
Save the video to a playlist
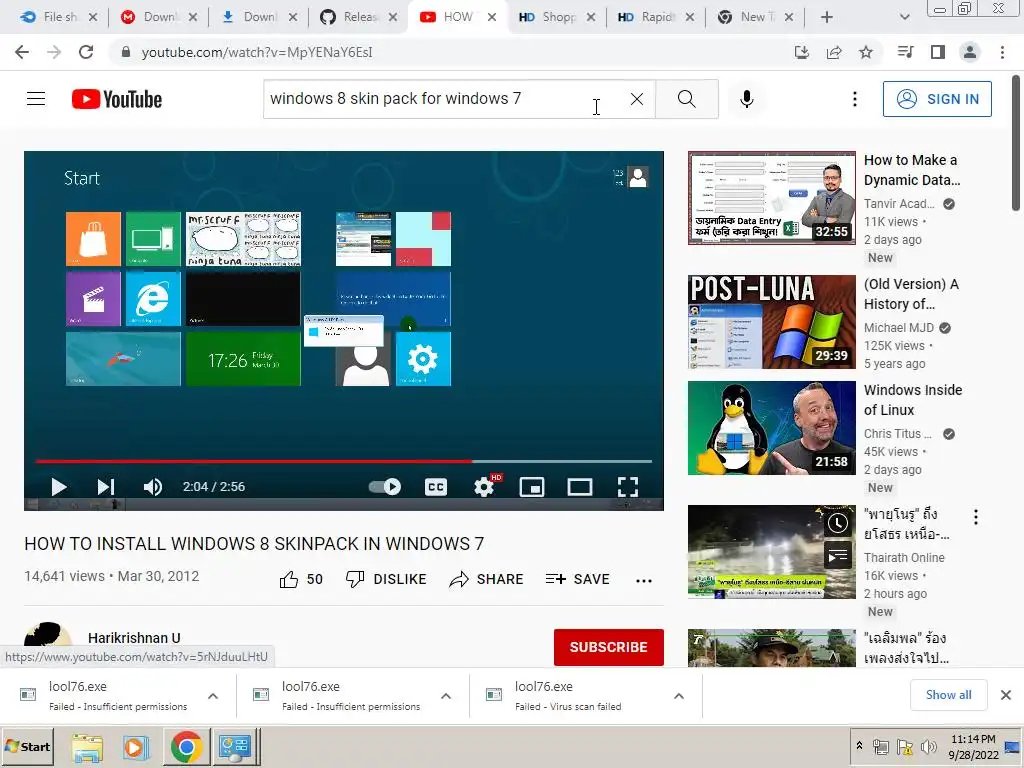pyautogui.click(x=577, y=579)
